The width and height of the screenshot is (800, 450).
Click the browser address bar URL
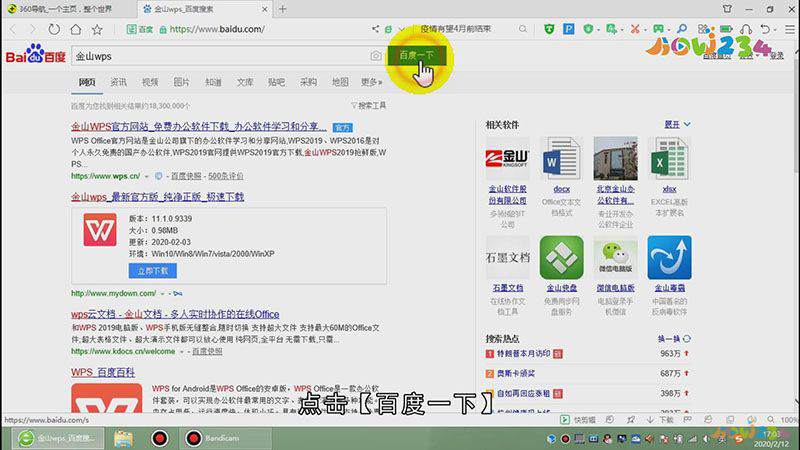(x=217, y=29)
